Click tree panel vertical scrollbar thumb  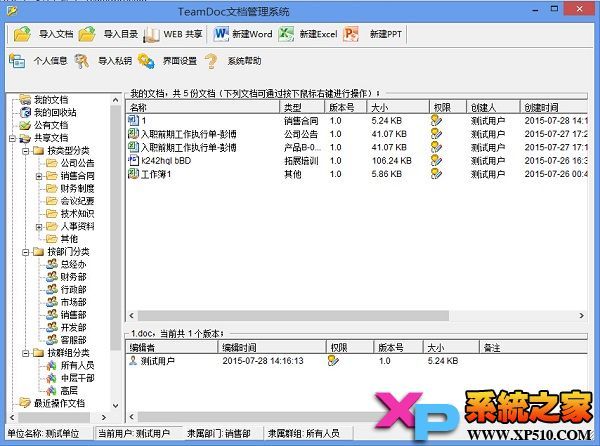pos(116,228)
